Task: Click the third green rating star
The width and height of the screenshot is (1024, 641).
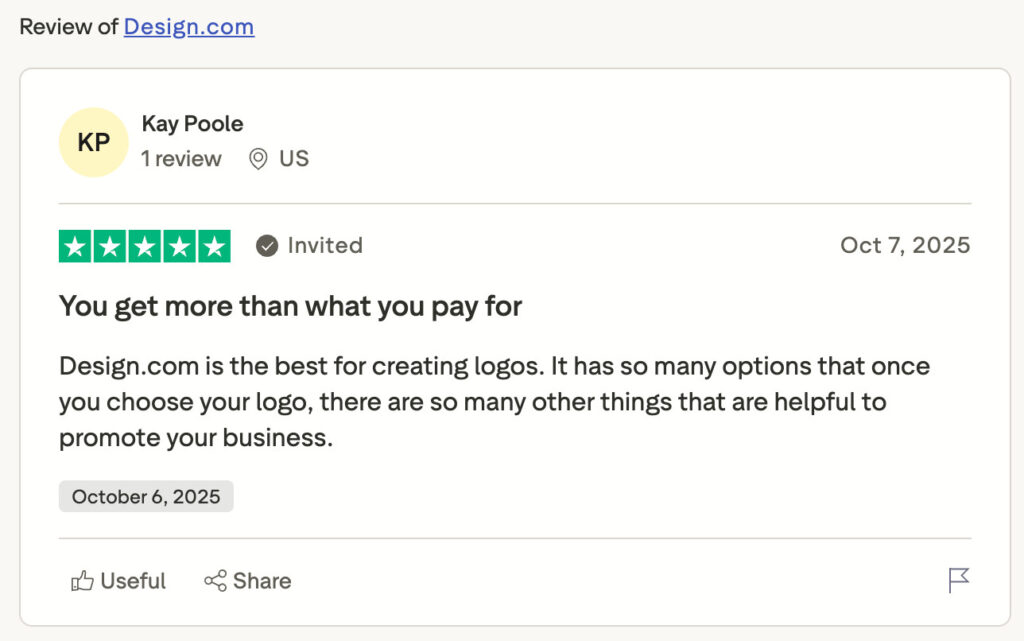Action: 145,246
